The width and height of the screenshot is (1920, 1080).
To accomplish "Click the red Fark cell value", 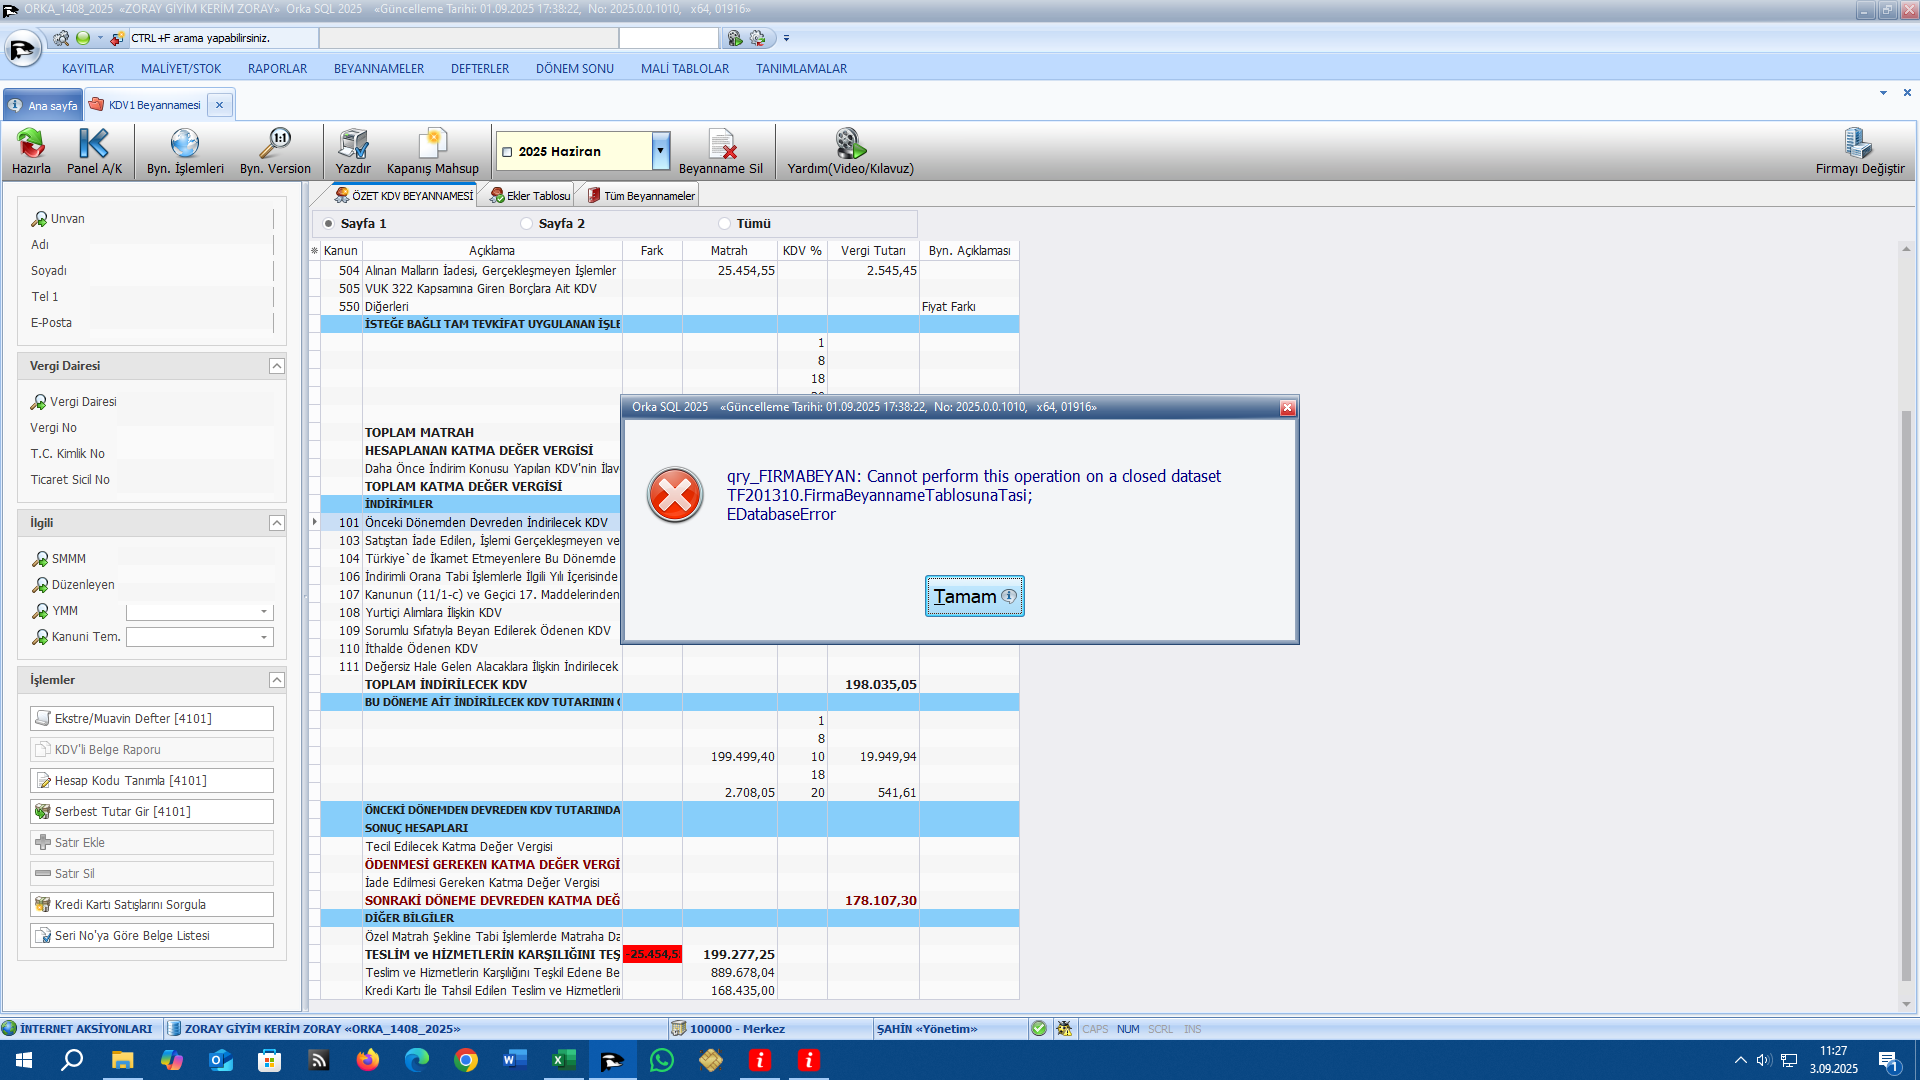I will click(652, 954).
